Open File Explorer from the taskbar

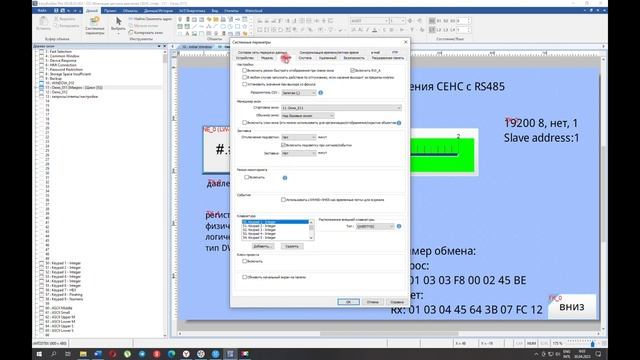click(x=83, y=354)
